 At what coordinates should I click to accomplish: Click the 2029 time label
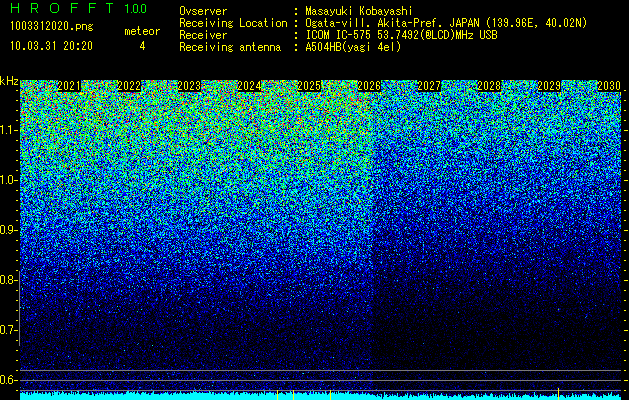pyautogui.click(x=549, y=86)
